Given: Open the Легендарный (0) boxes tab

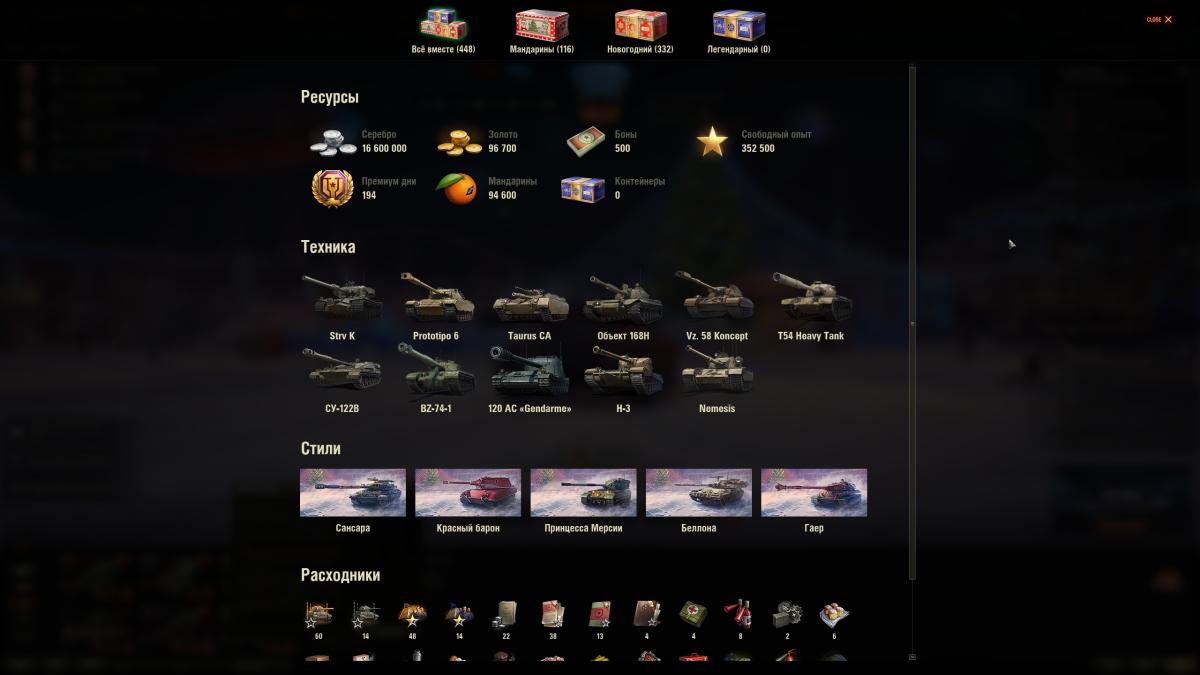Looking at the screenshot, I should coord(738,31).
